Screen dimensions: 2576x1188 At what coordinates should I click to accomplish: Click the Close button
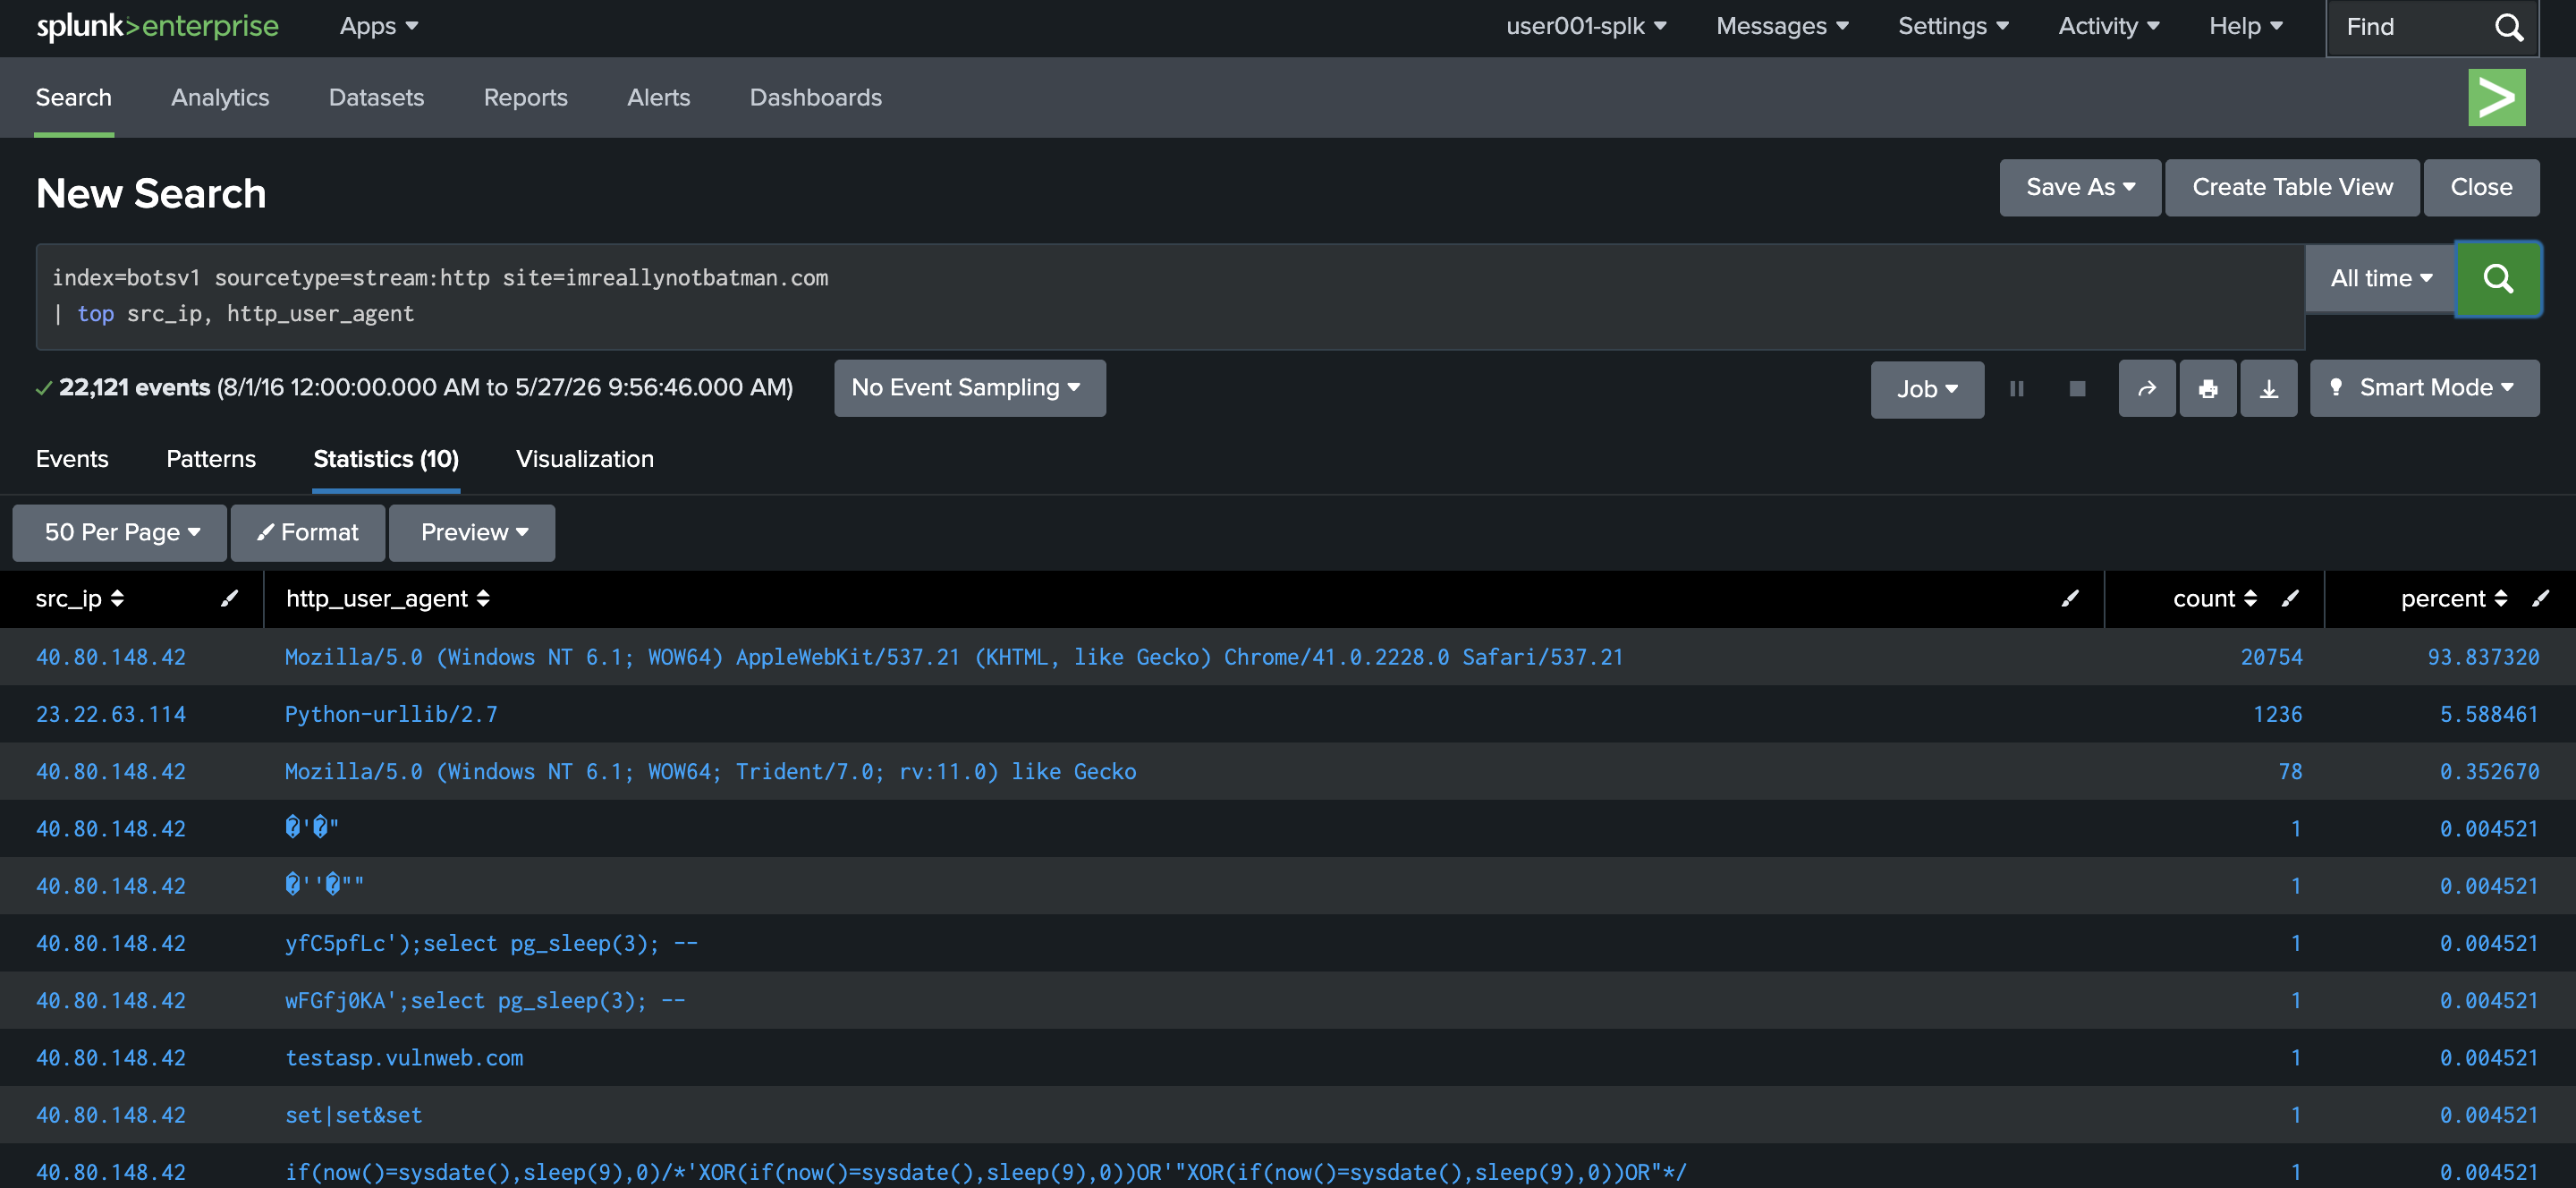[2481, 187]
